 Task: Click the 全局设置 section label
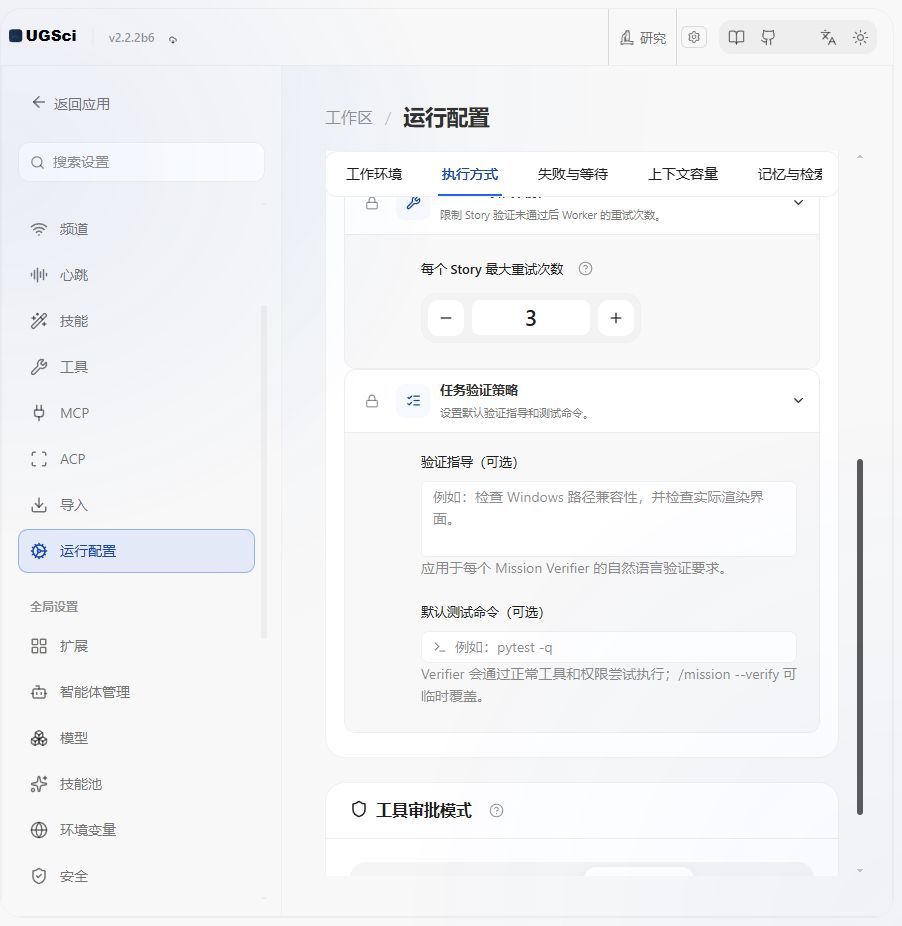click(x=54, y=607)
